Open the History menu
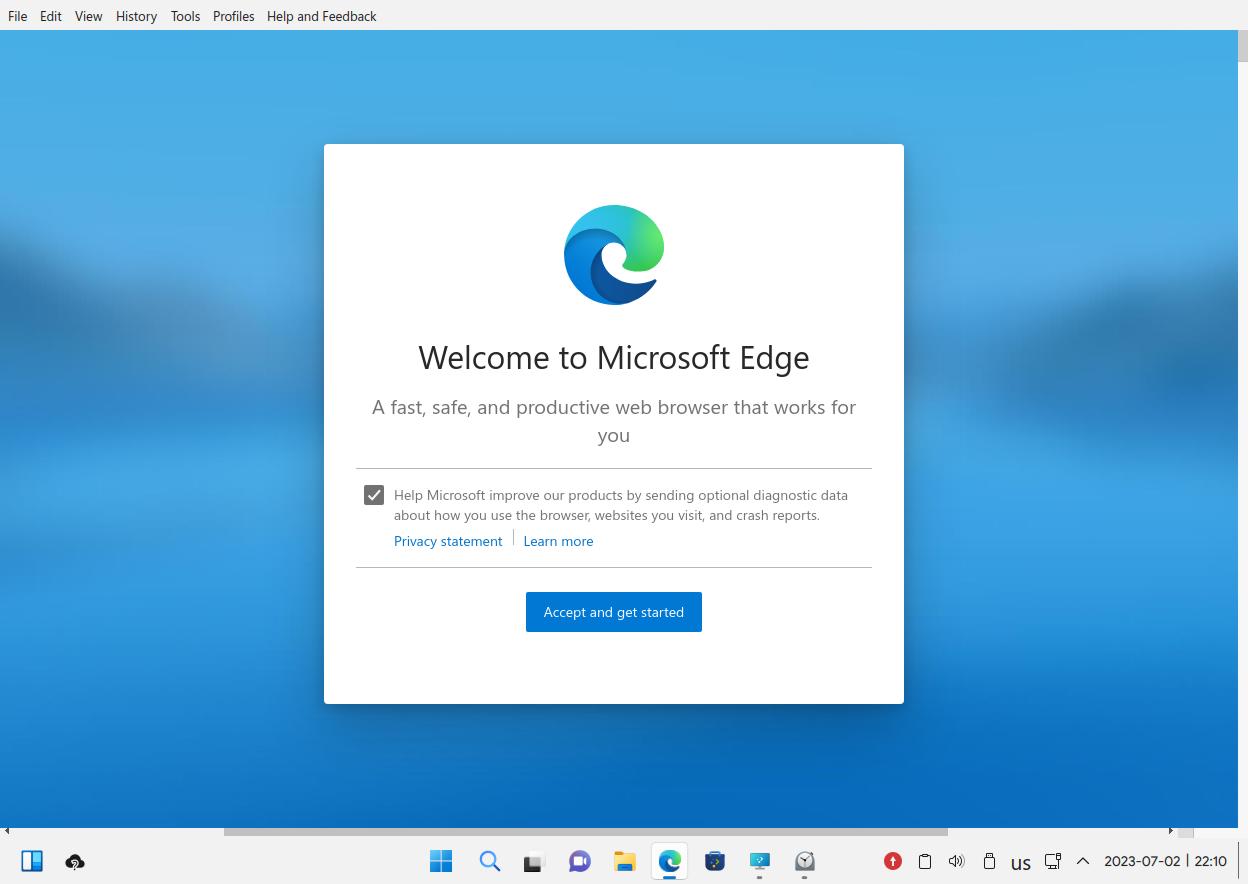This screenshot has width=1248, height=884. (x=136, y=16)
